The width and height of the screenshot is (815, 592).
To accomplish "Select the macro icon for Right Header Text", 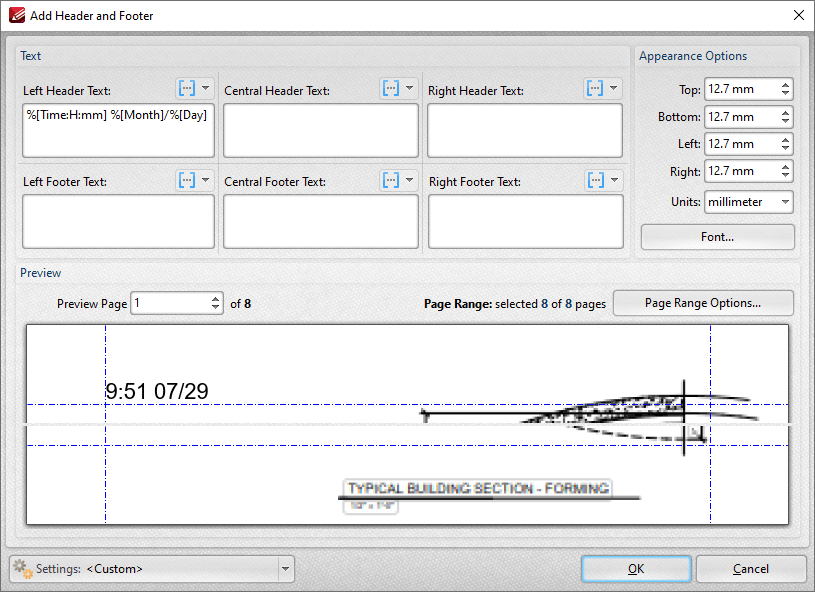I will click(x=594, y=88).
